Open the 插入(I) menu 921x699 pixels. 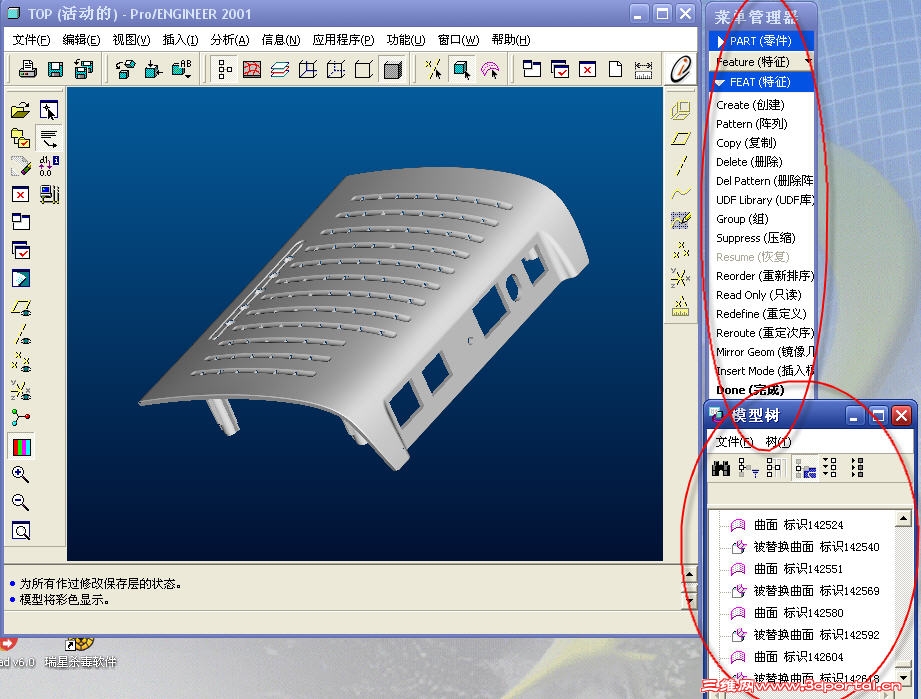click(x=180, y=40)
